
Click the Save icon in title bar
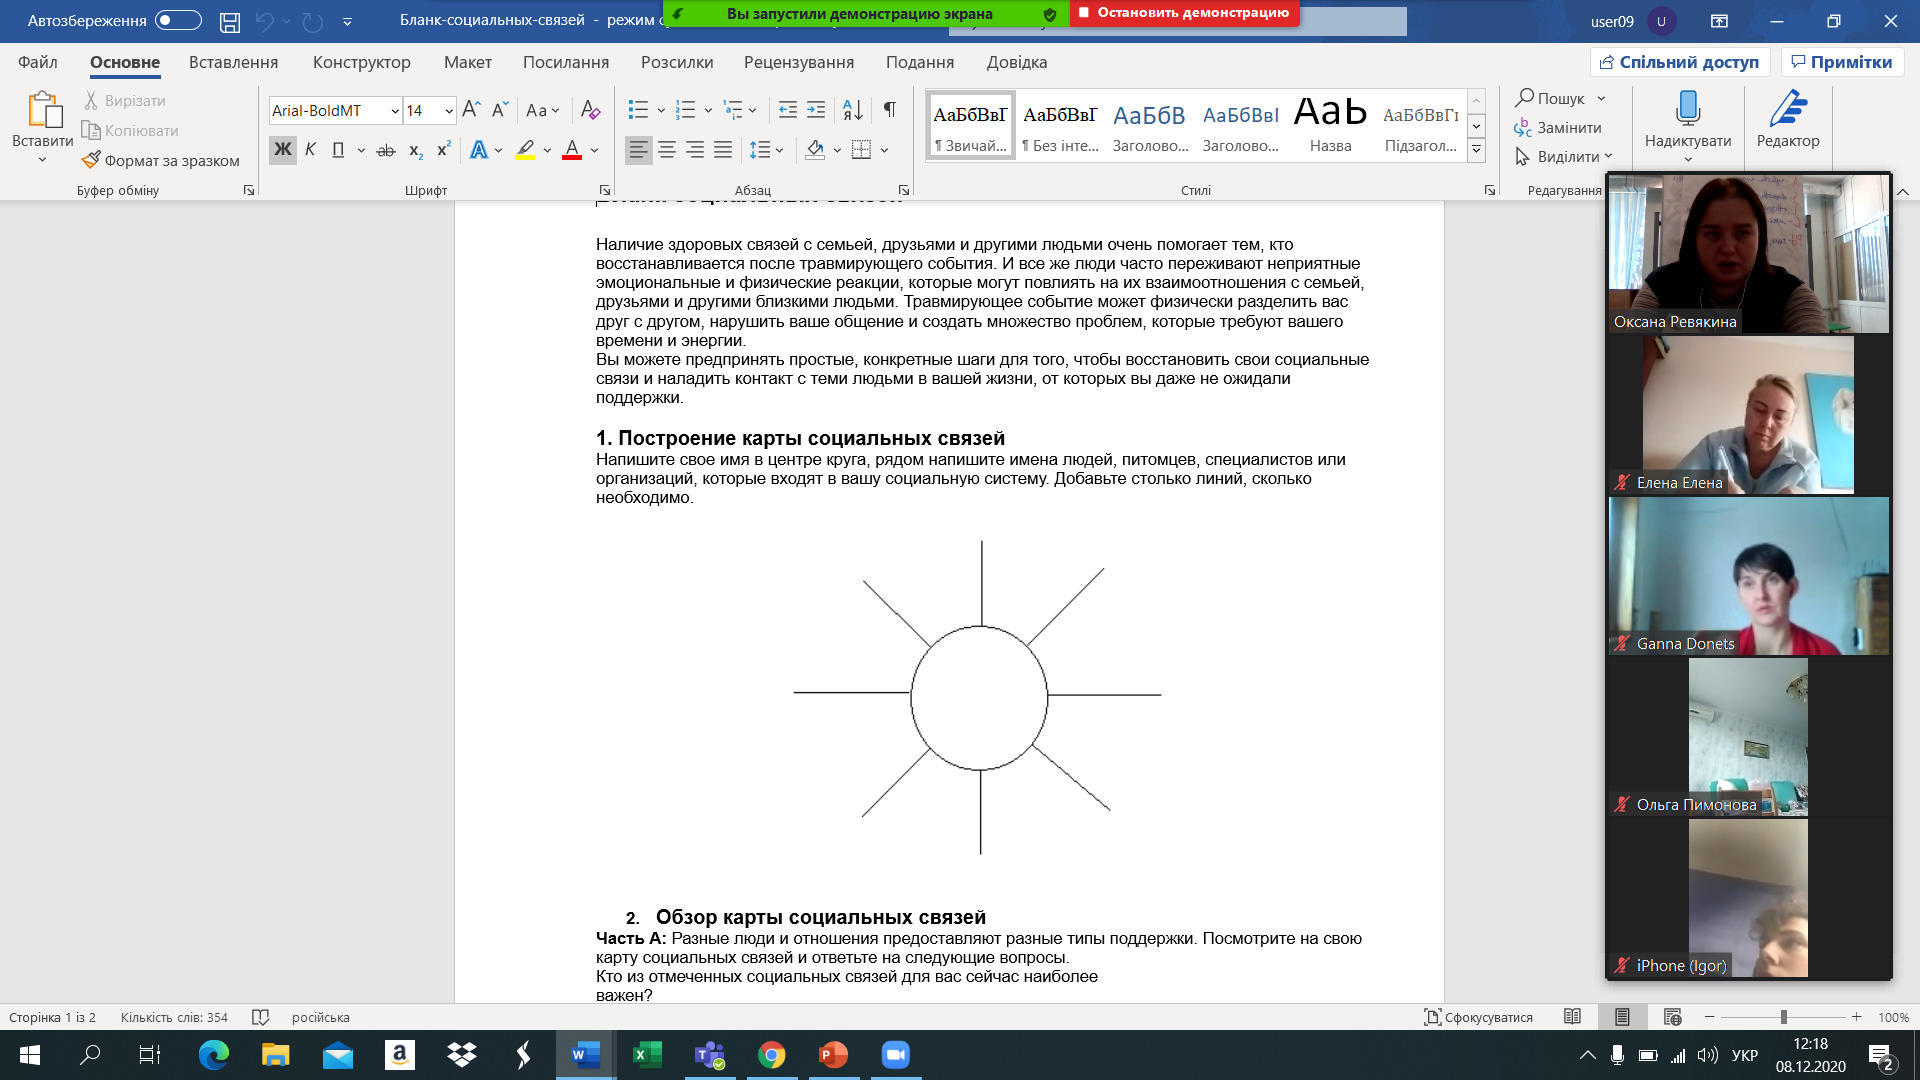coord(230,21)
